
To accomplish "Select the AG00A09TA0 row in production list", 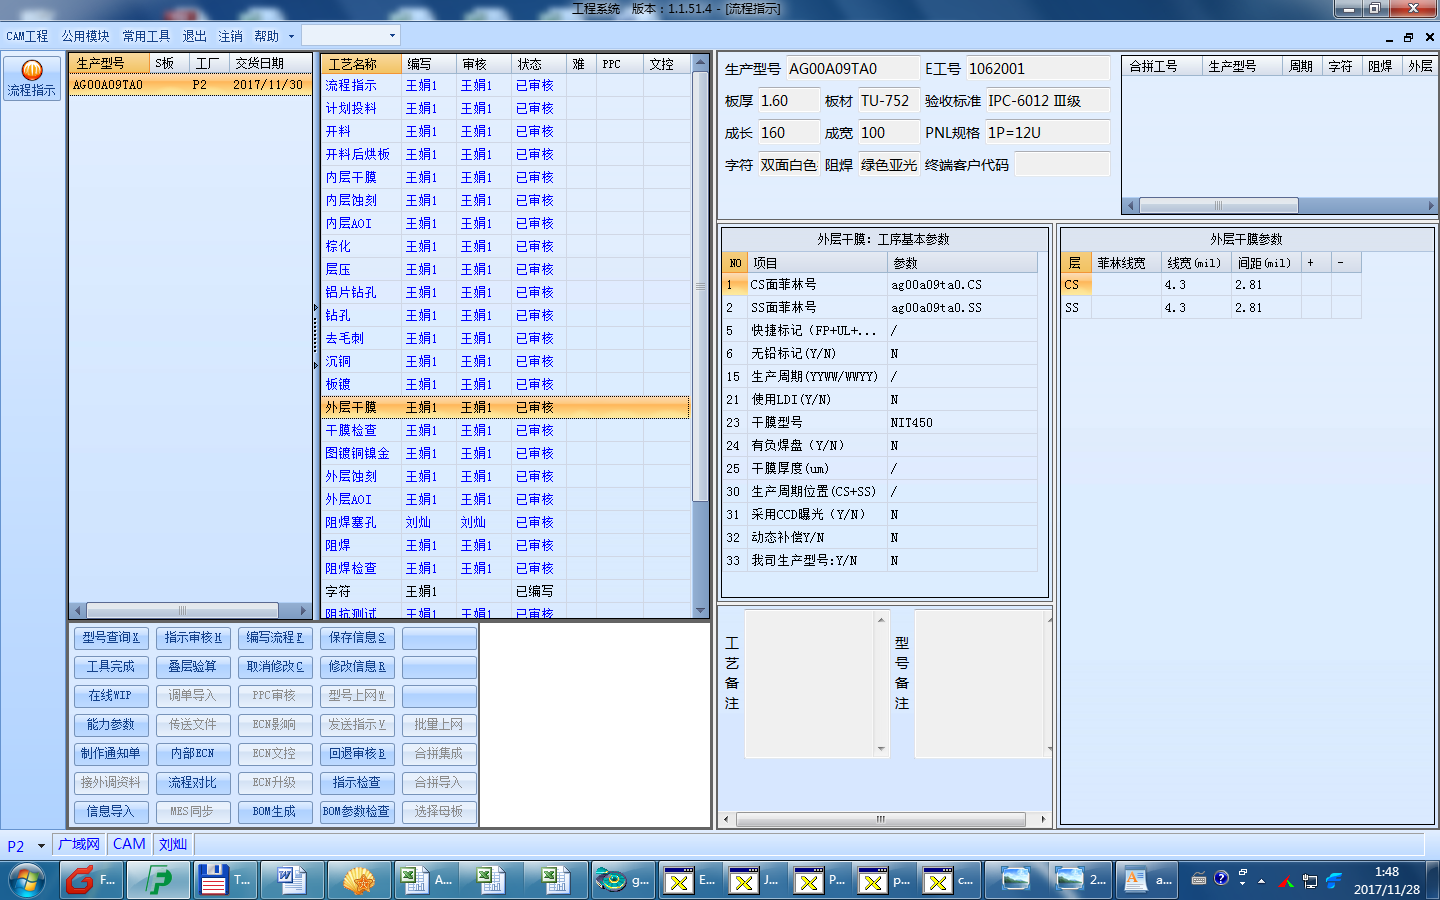I will coord(190,85).
